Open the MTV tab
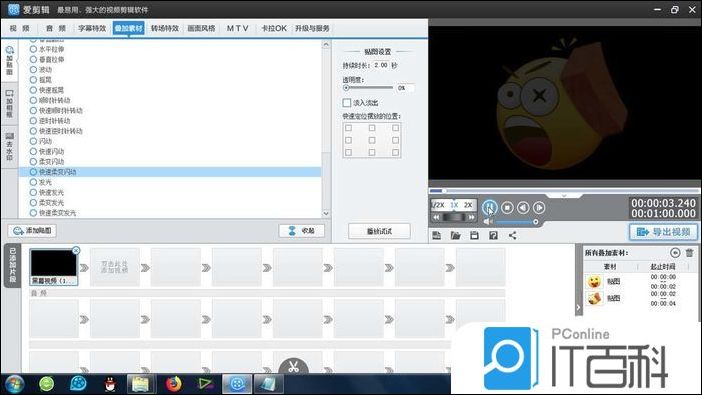This screenshot has width=702, height=395. pyautogui.click(x=237, y=28)
